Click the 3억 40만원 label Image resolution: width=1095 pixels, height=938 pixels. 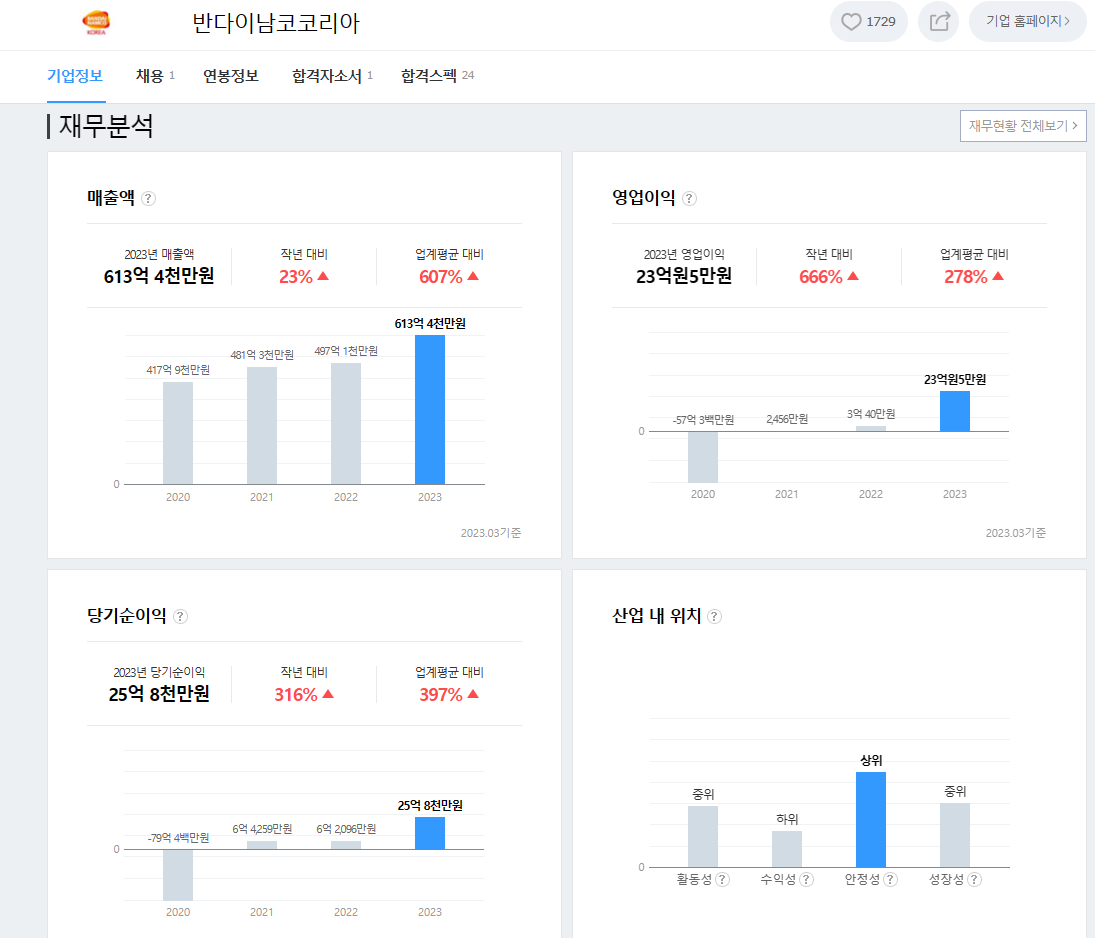[x=871, y=413]
